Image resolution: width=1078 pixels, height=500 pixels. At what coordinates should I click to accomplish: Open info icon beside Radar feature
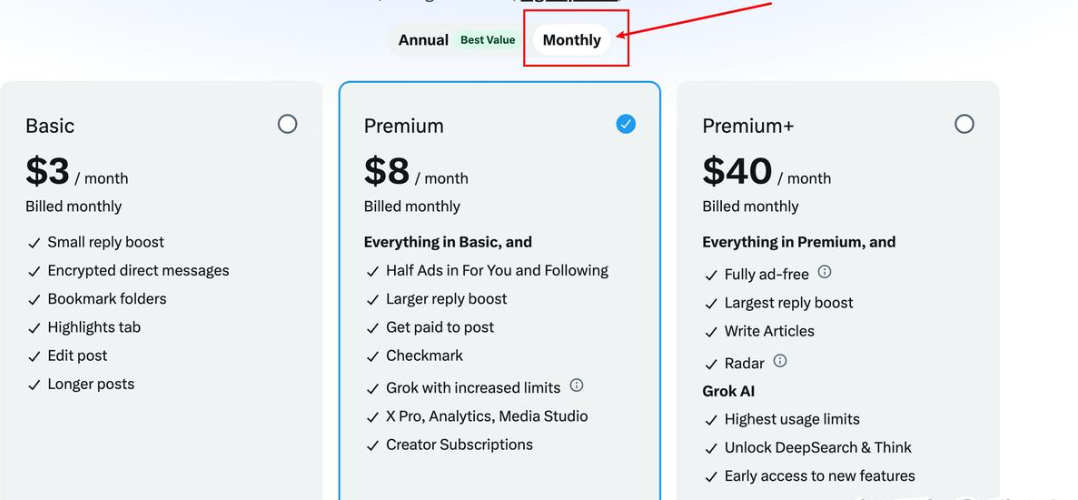point(780,360)
